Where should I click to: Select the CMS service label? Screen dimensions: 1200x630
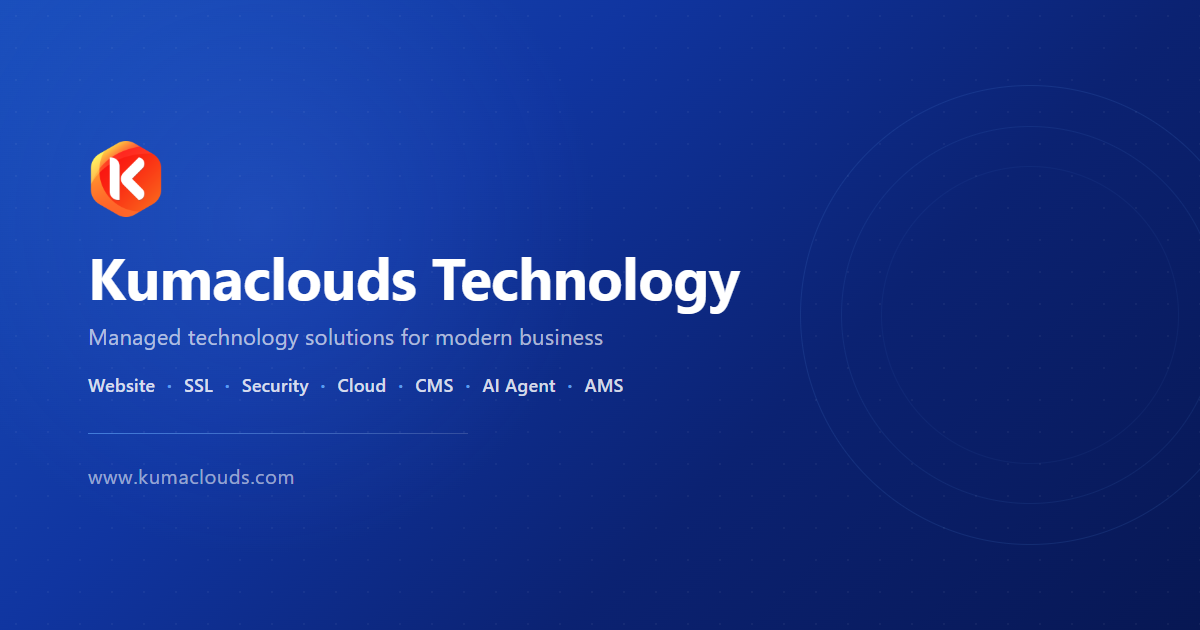click(x=434, y=386)
